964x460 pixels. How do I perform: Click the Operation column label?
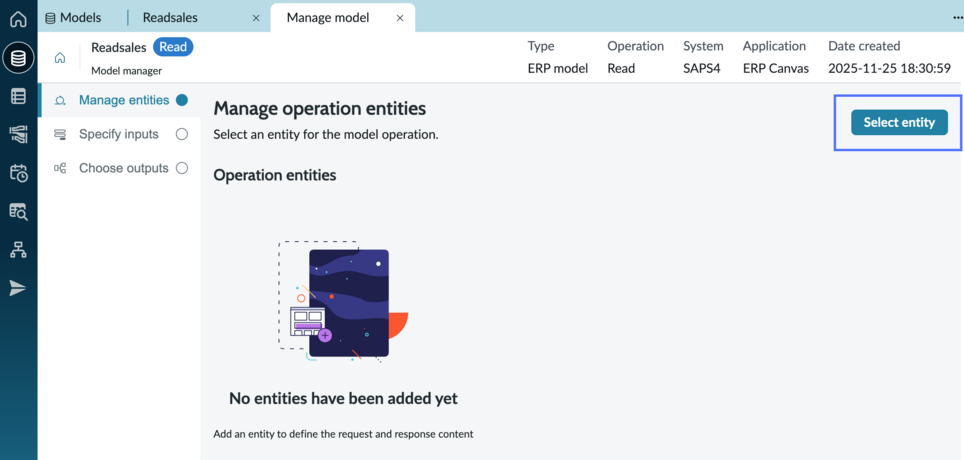(636, 46)
